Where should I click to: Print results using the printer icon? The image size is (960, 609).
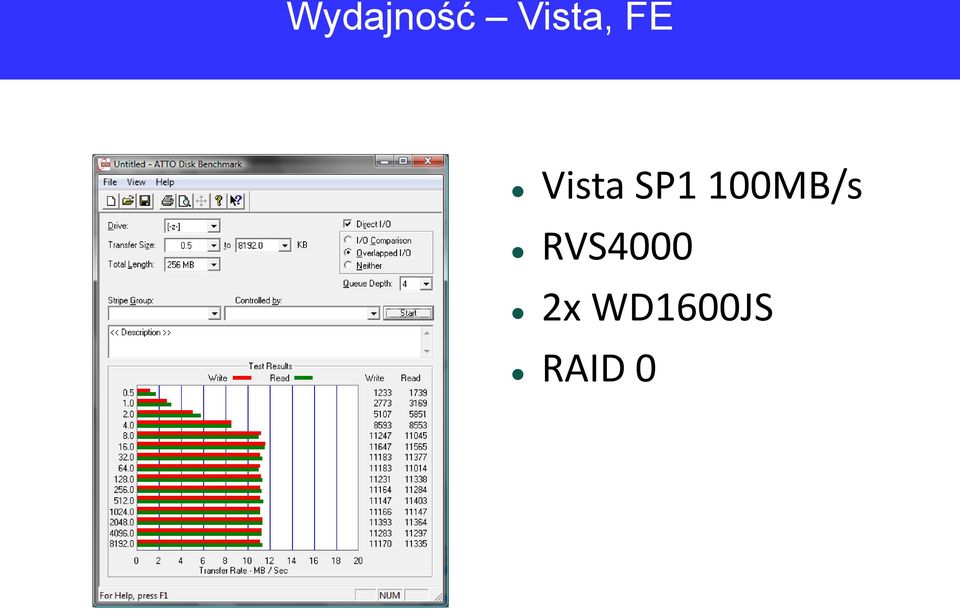point(167,201)
